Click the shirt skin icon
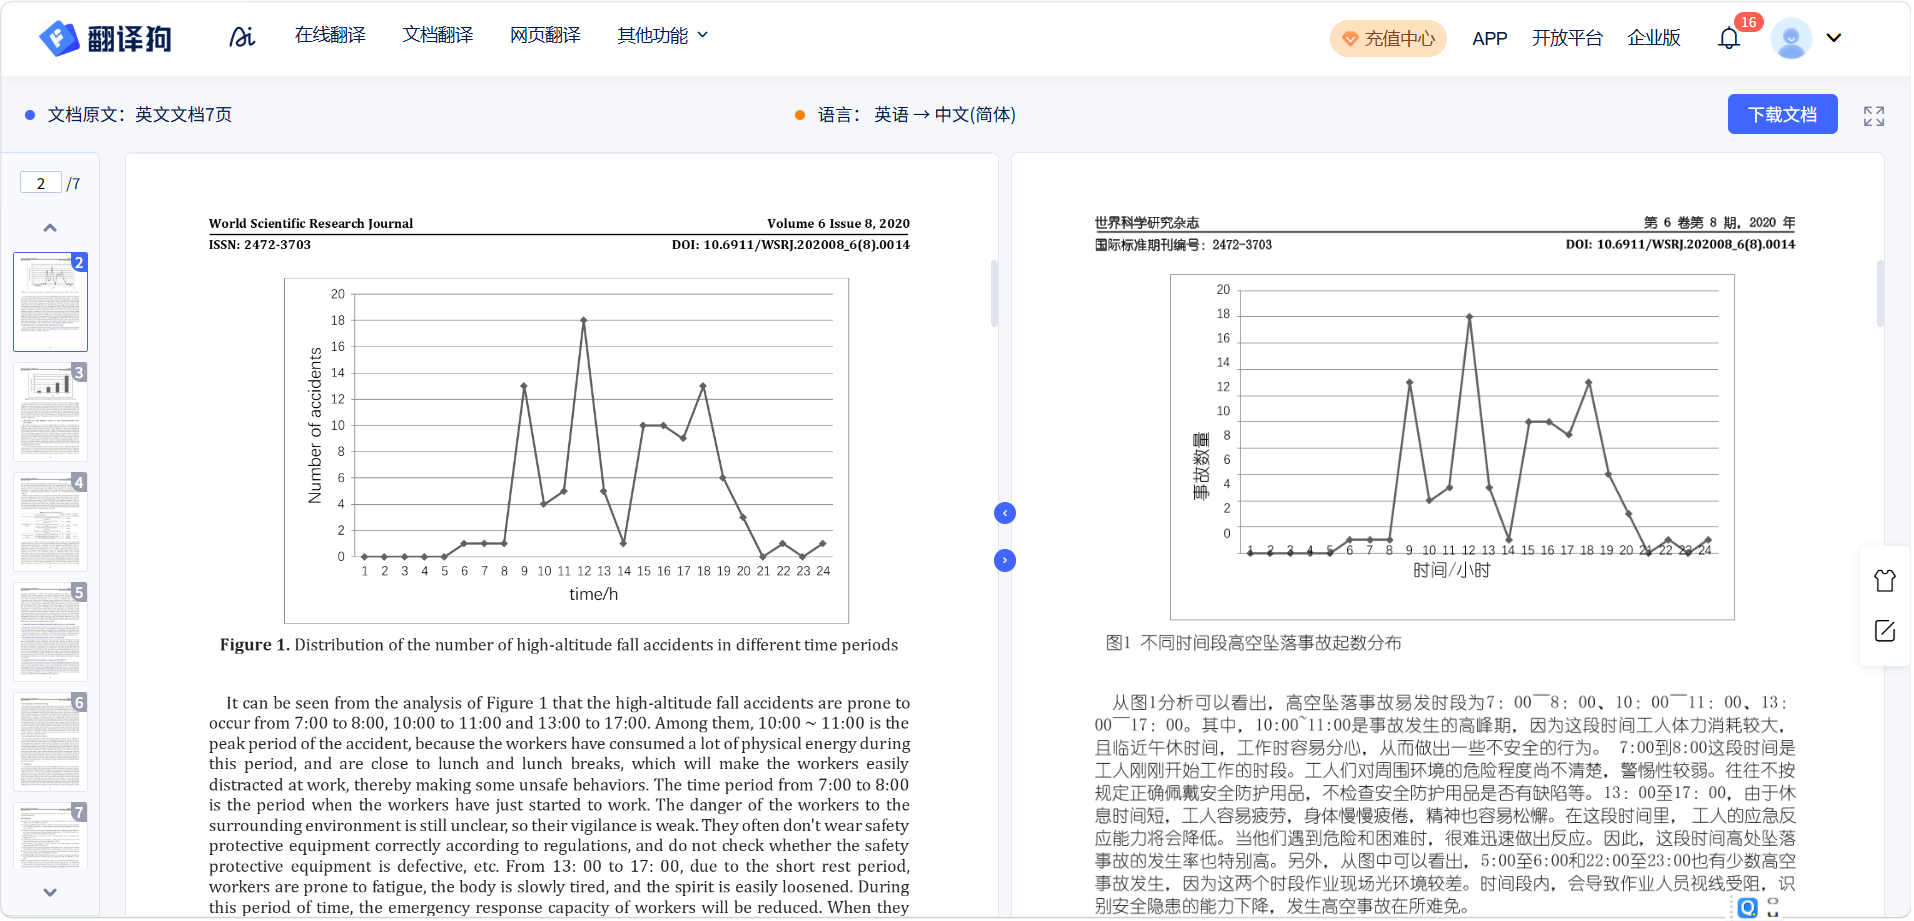1914x921 pixels. click(x=1884, y=580)
